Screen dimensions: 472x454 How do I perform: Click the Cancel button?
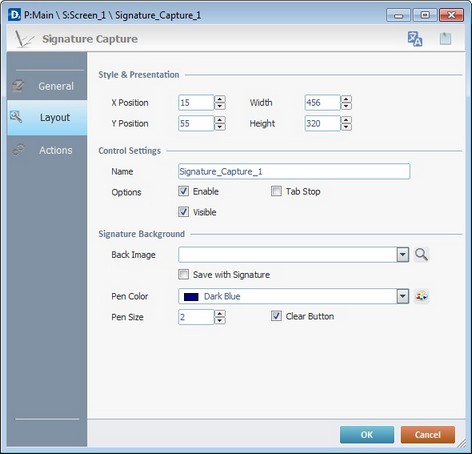428,435
